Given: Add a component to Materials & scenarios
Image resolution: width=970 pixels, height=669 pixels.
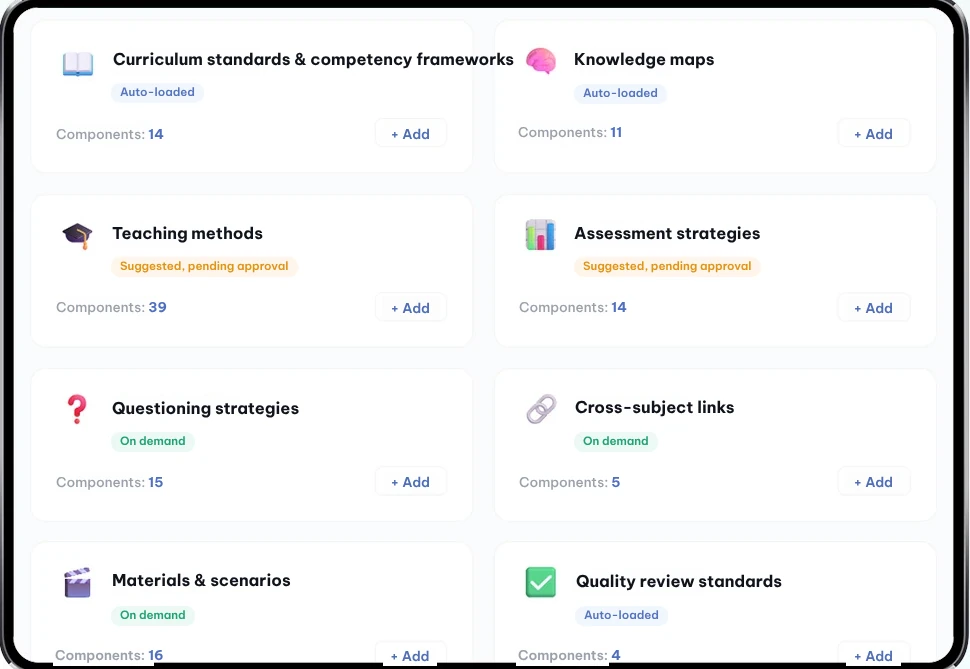Looking at the screenshot, I should [x=411, y=655].
